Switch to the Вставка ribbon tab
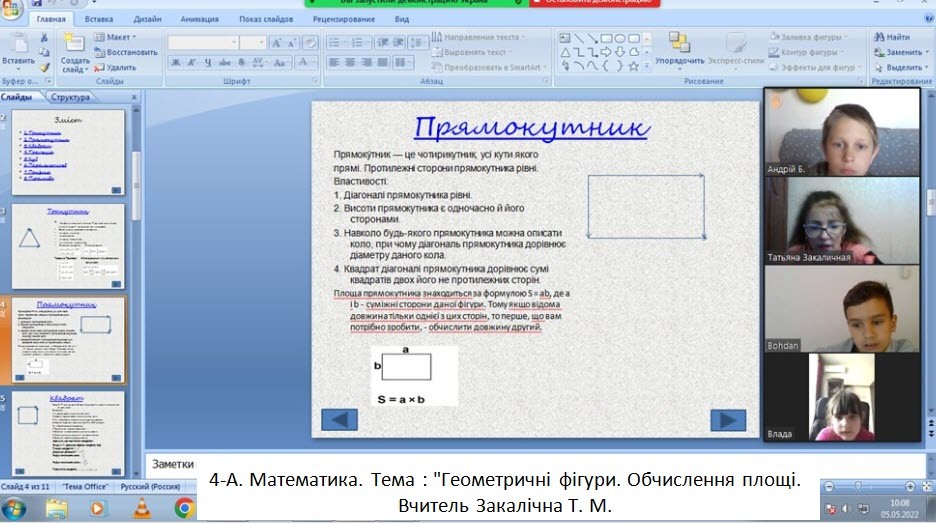This screenshot has width=936, height=523. [x=98, y=18]
